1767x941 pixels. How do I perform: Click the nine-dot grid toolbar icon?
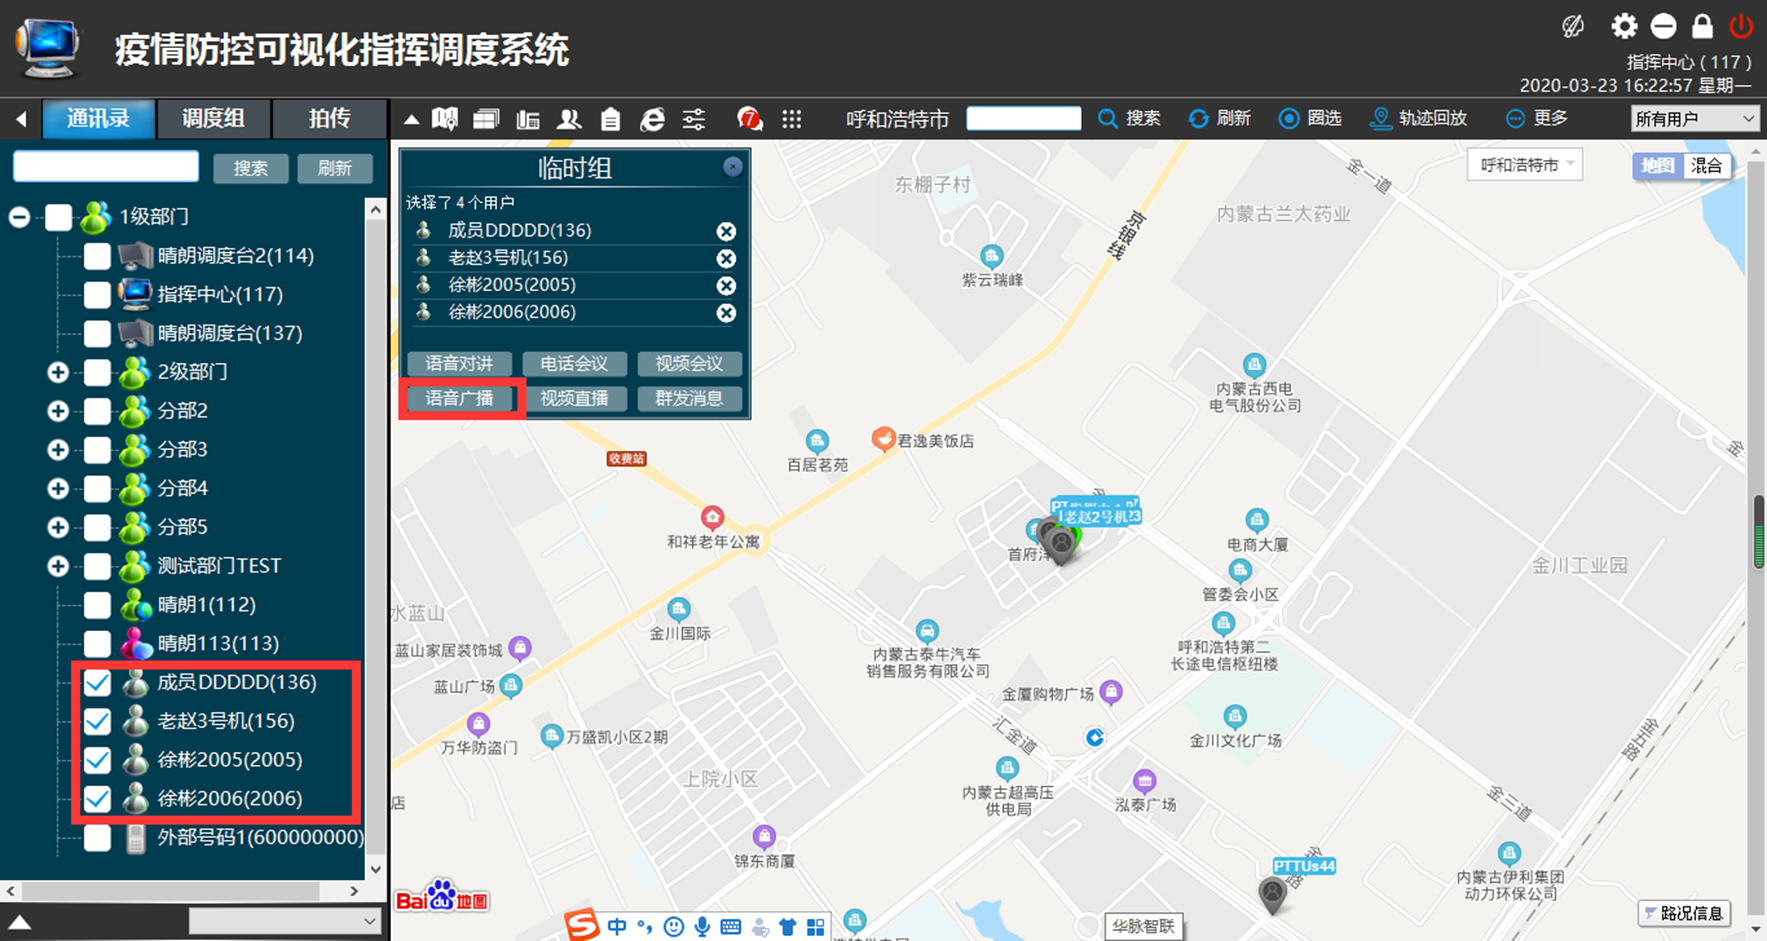click(792, 119)
